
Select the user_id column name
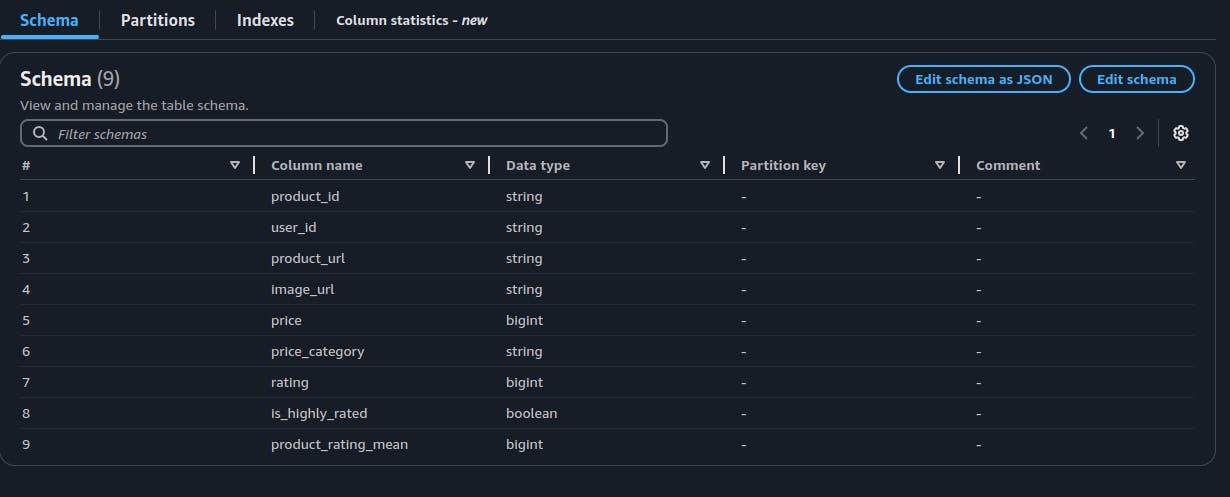294,227
